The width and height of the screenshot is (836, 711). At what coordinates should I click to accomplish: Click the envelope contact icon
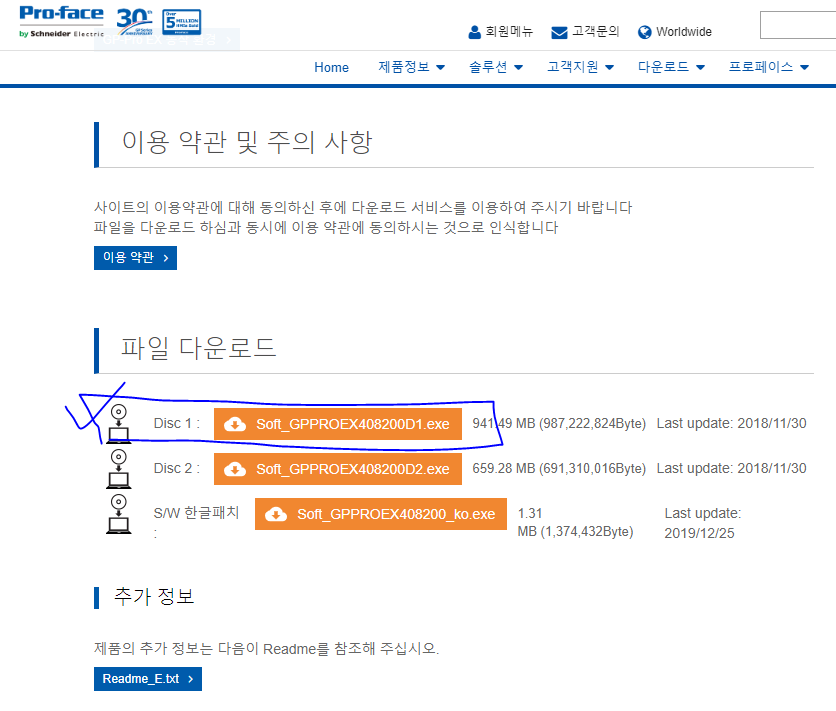(x=559, y=33)
